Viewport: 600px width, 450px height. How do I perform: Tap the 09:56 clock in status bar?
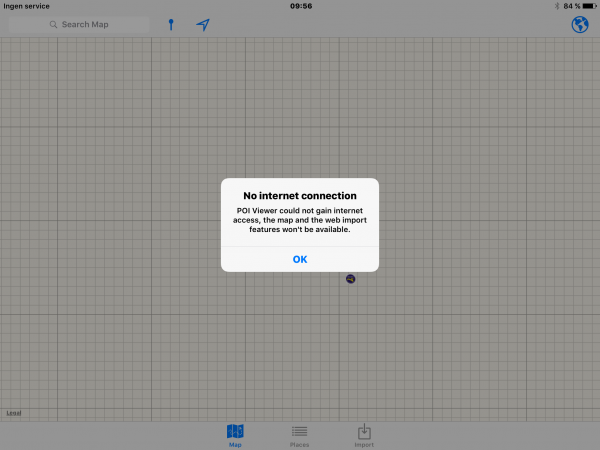(x=300, y=6)
